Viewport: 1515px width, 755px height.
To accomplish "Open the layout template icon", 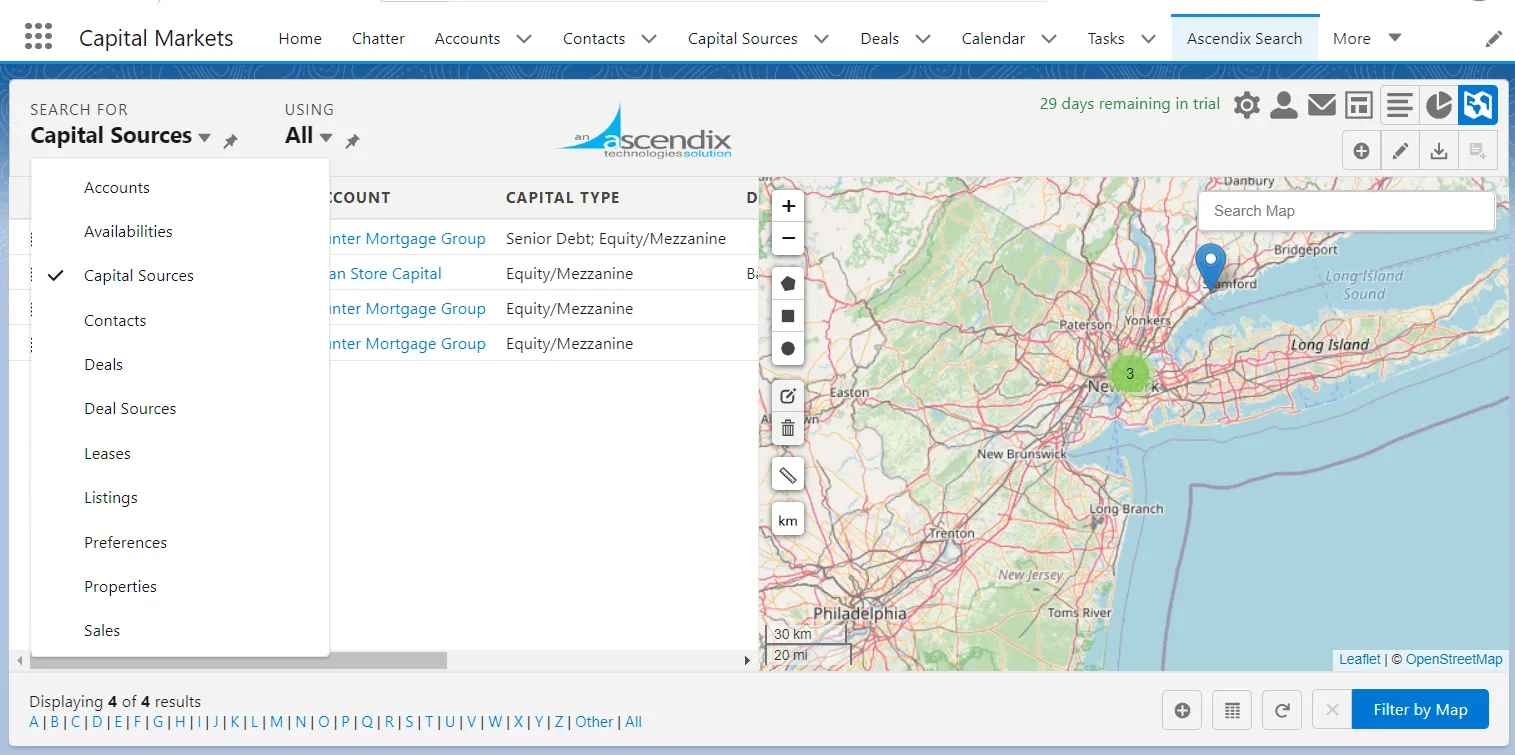I will pos(1358,105).
